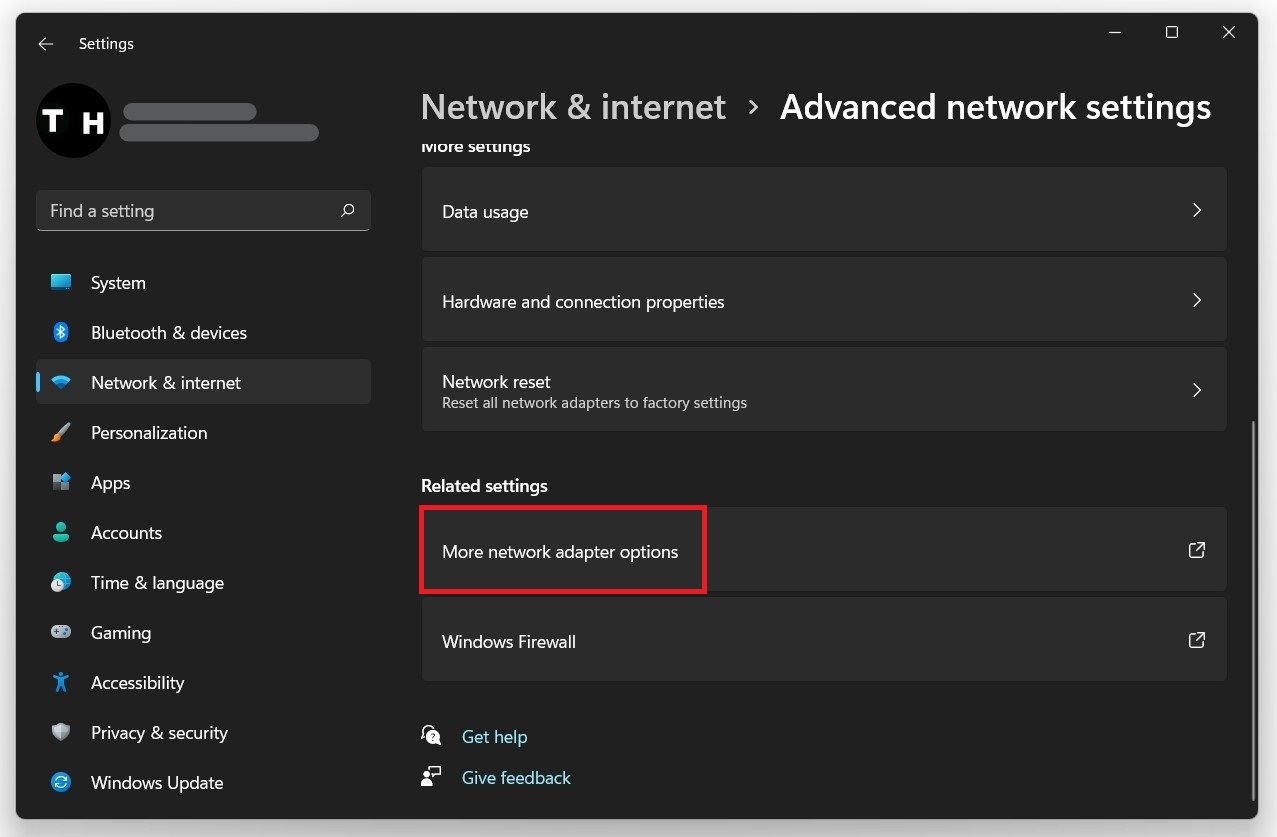Expand the Data usage section
1277x837 pixels.
pyautogui.click(x=1196, y=210)
